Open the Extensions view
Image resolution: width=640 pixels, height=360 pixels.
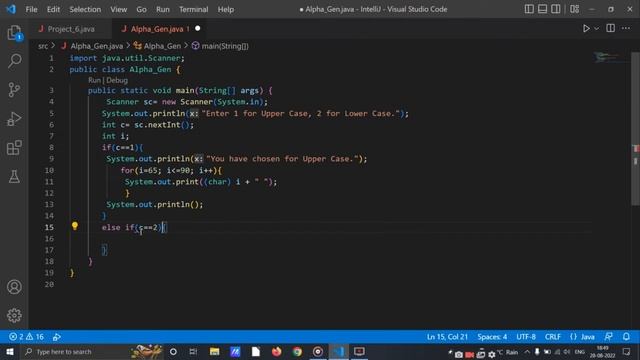14,148
